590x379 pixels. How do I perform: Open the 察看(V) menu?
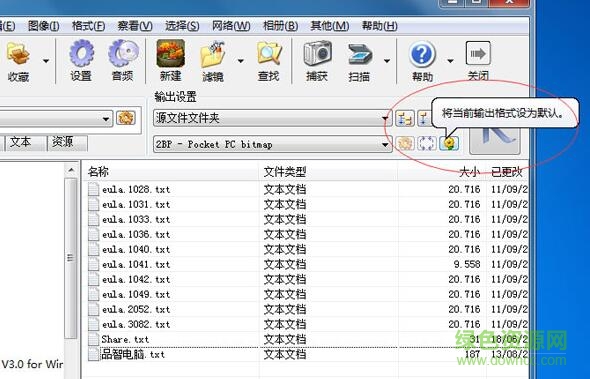(135, 26)
